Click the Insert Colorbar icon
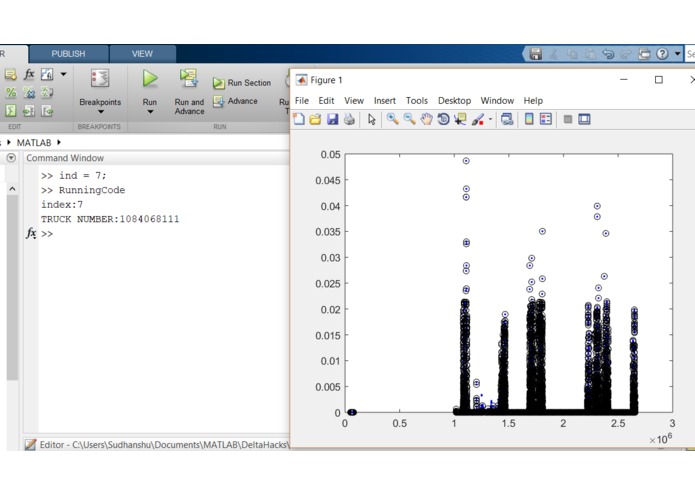This screenshot has width=695, height=494. pyautogui.click(x=529, y=119)
